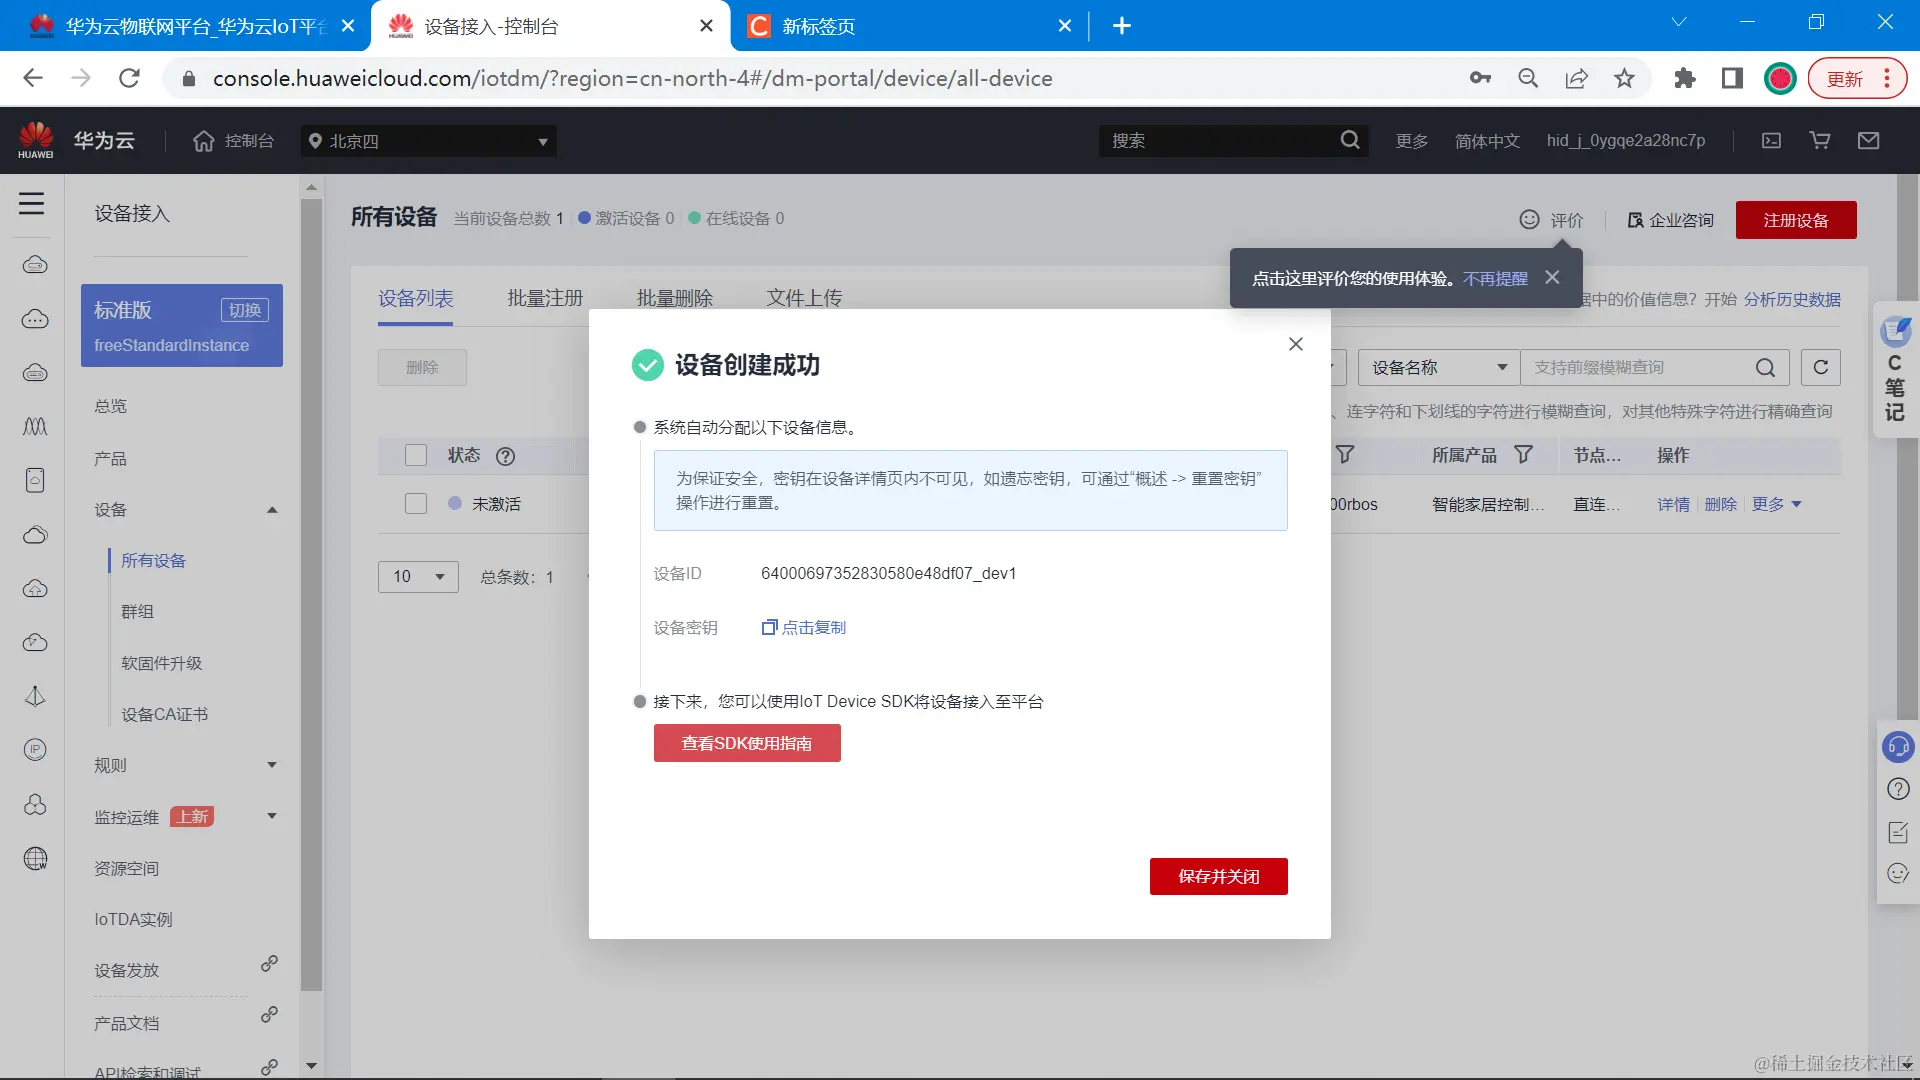The width and height of the screenshot is (1920, 1080).
Task: Click the feedback edit icon on right rail
Action: click(1898, 832)
